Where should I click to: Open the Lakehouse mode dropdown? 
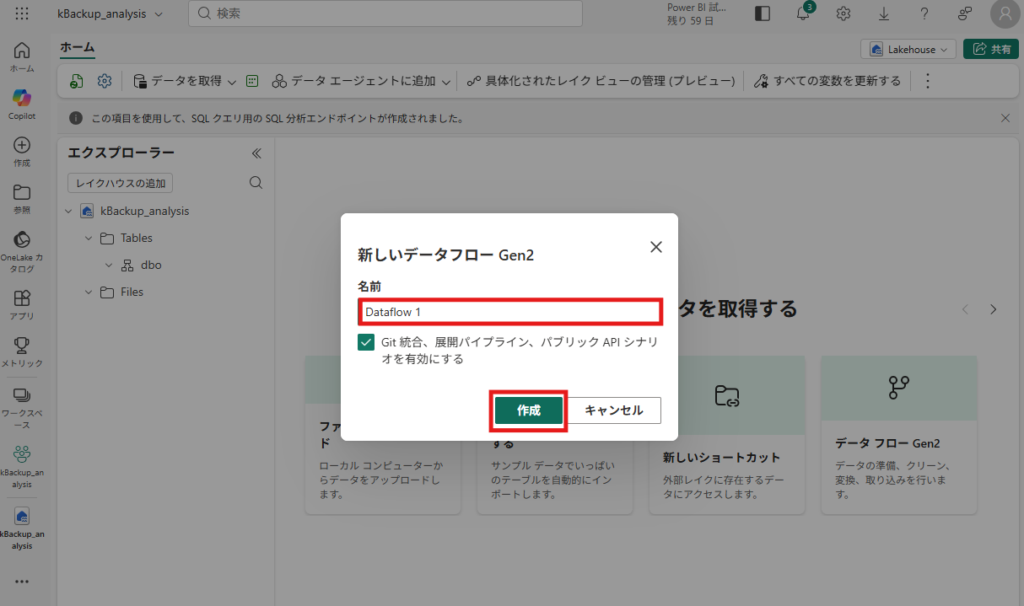[x=909, y=49]
